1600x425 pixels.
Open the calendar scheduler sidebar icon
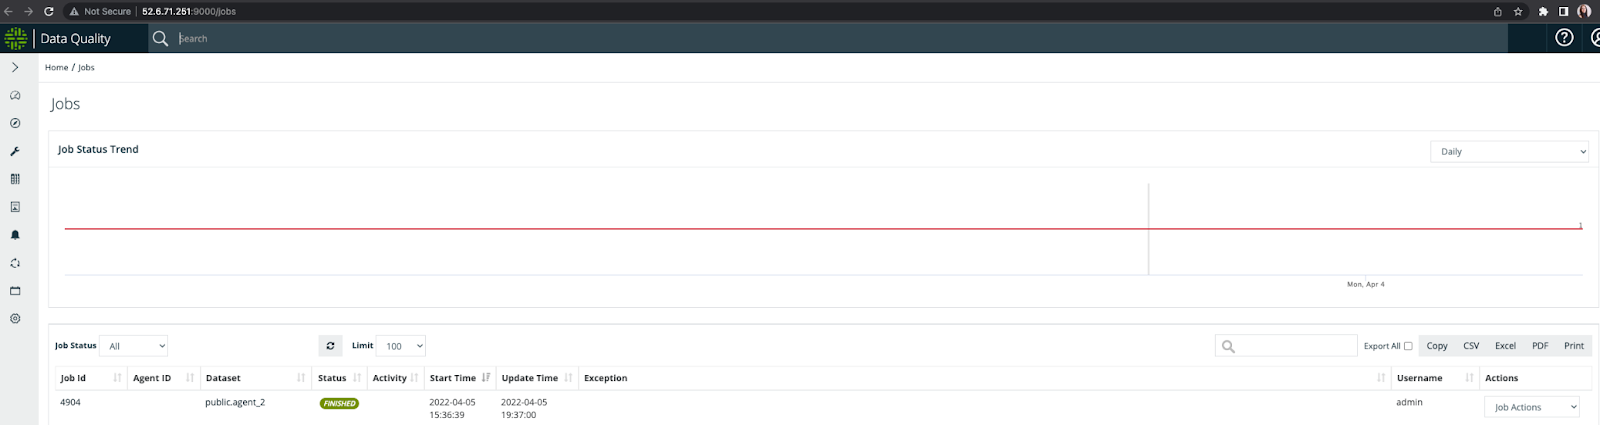[x=15, y=291]
